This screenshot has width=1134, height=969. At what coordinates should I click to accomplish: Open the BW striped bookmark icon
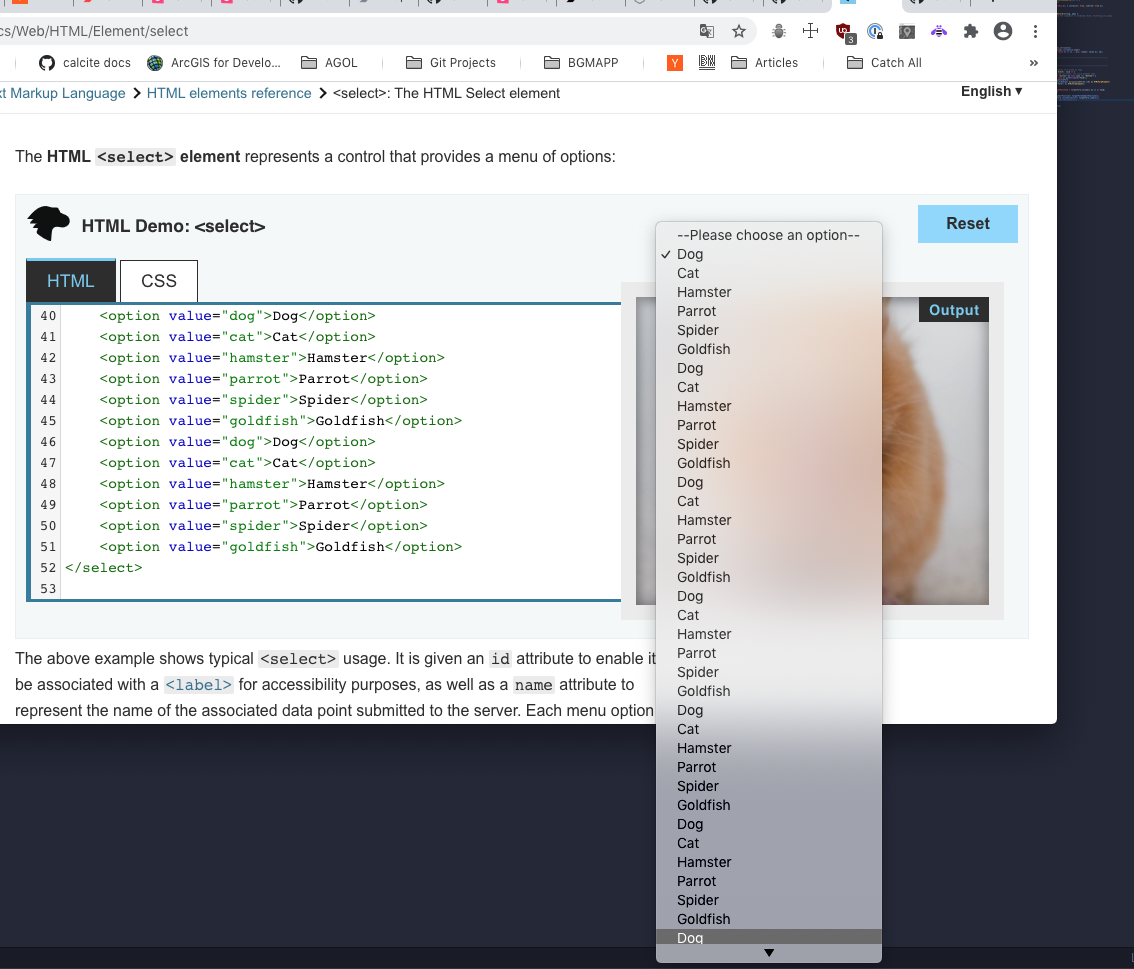[707, 62]
